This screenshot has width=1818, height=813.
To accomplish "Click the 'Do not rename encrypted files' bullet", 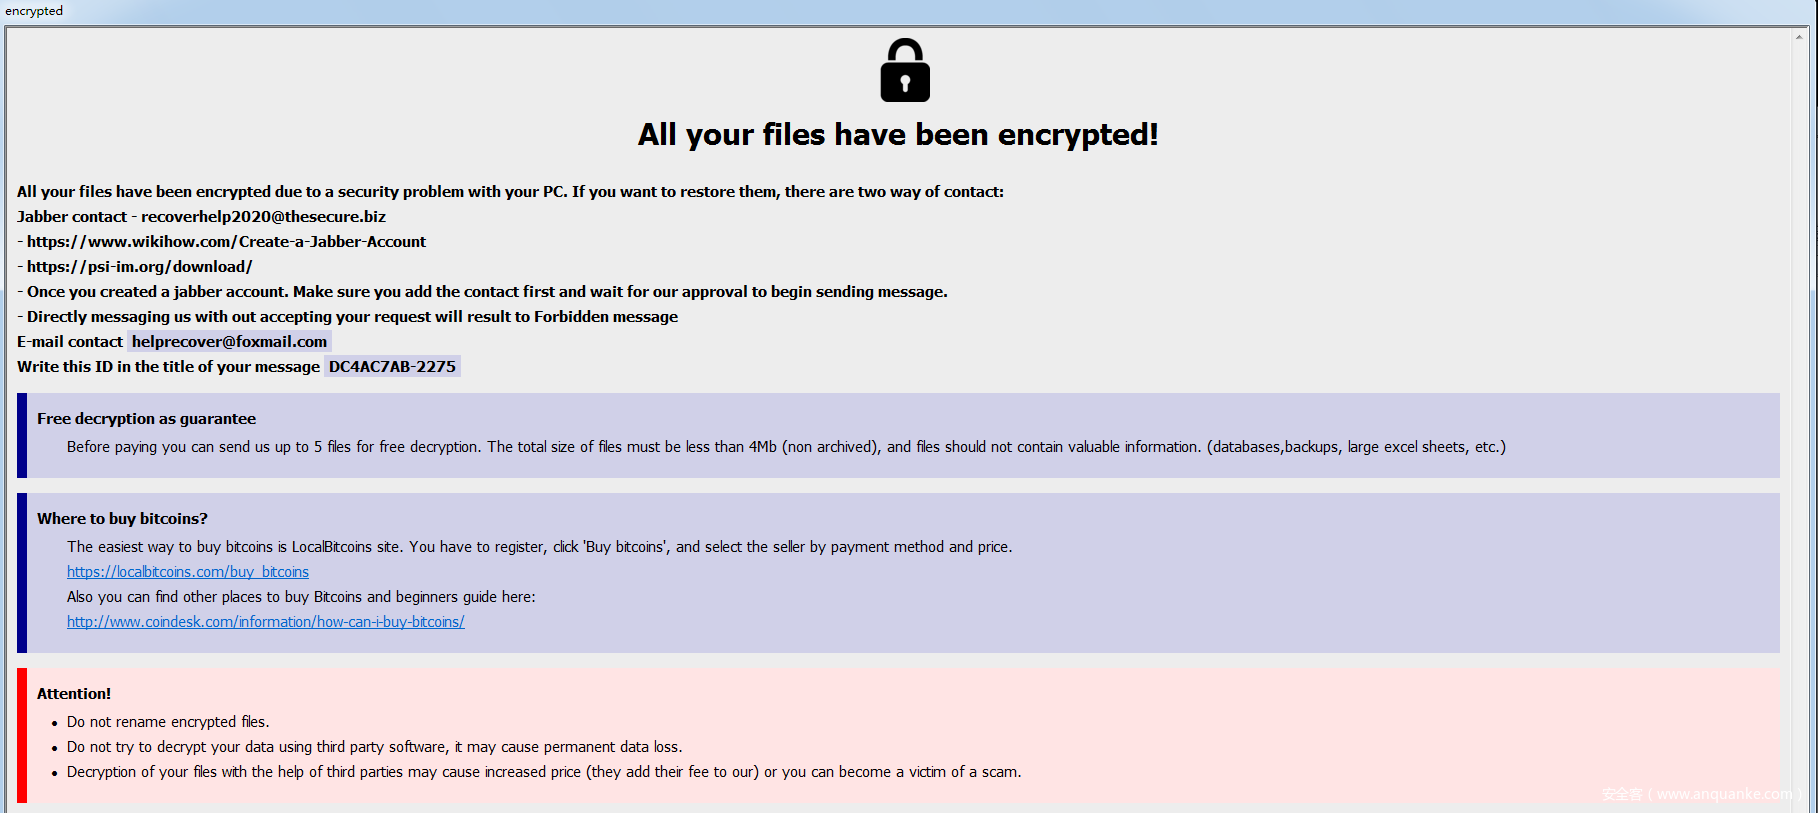I will point(168,722).
